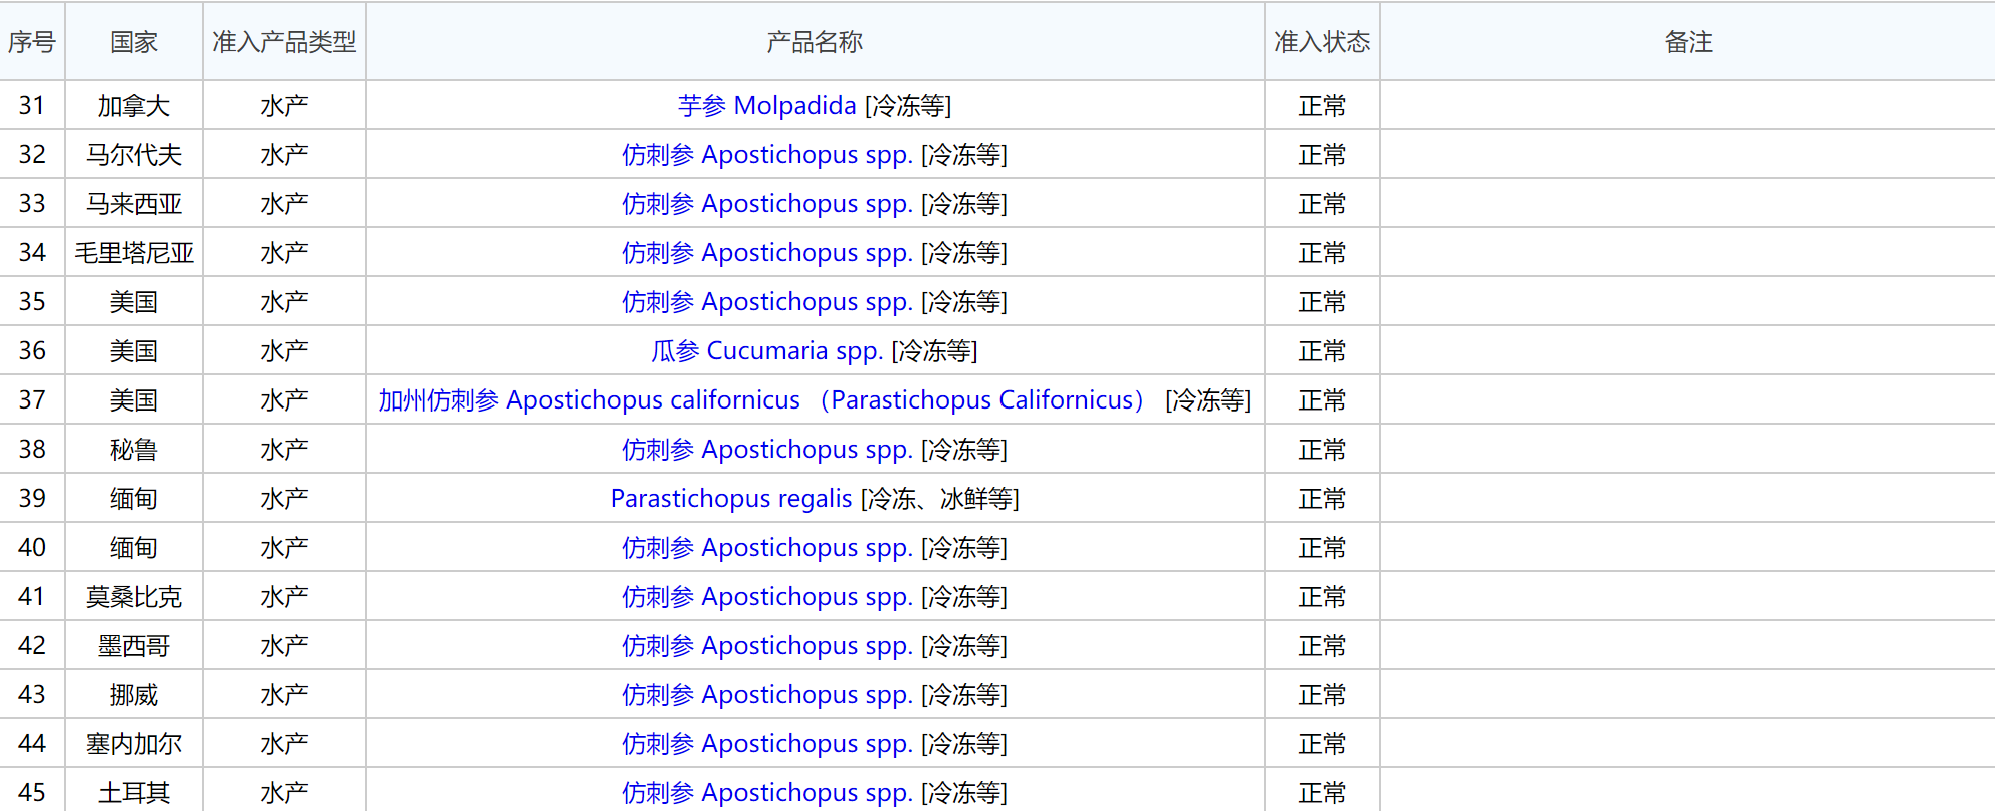Open the 仿刺参 link in the 墨西哥 row
Screen dimensions: 1996x812
click(767, 645)
